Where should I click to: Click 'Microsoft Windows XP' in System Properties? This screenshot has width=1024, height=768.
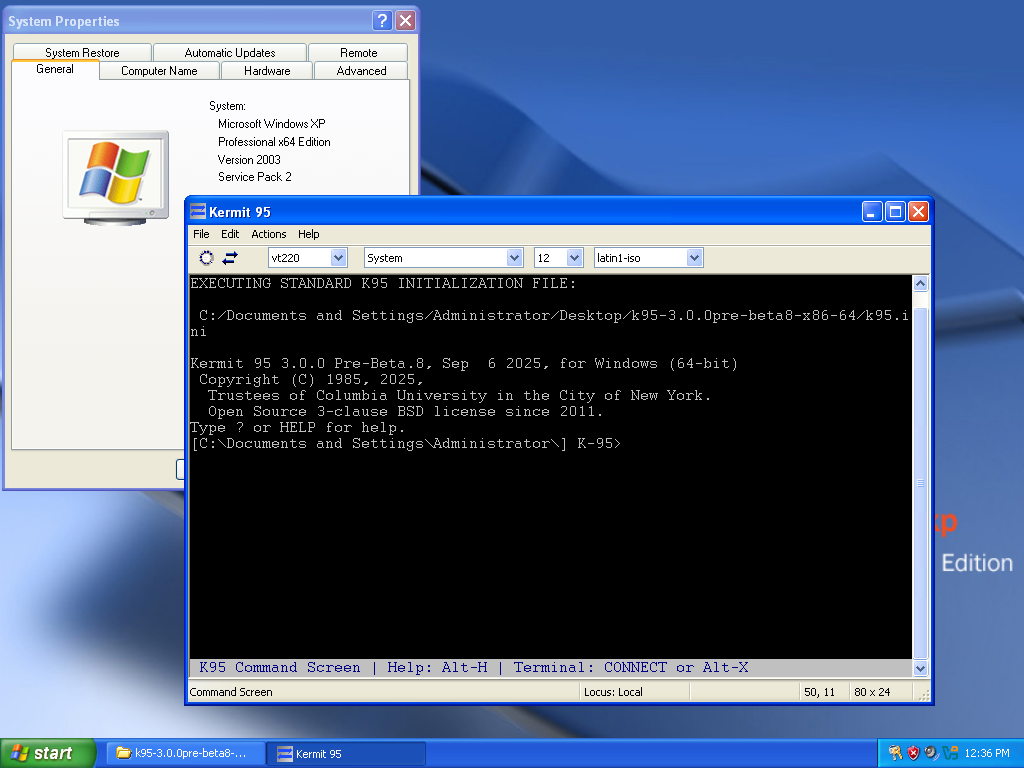coord(272,124)
